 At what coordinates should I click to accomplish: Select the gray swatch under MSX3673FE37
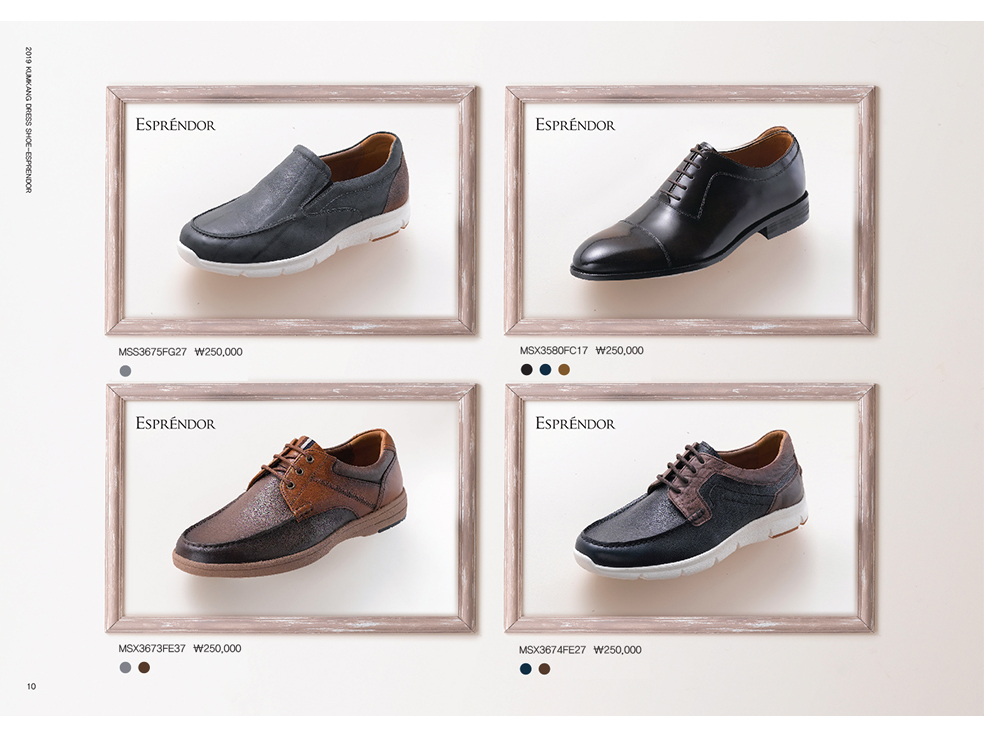[x=126, y=668]
